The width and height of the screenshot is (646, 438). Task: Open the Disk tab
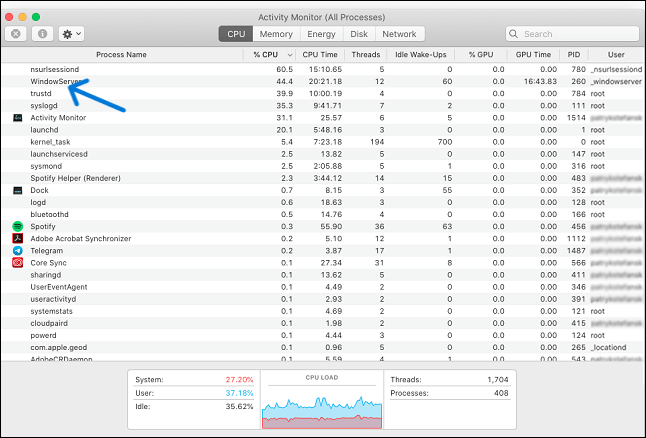tap(359, 34)
